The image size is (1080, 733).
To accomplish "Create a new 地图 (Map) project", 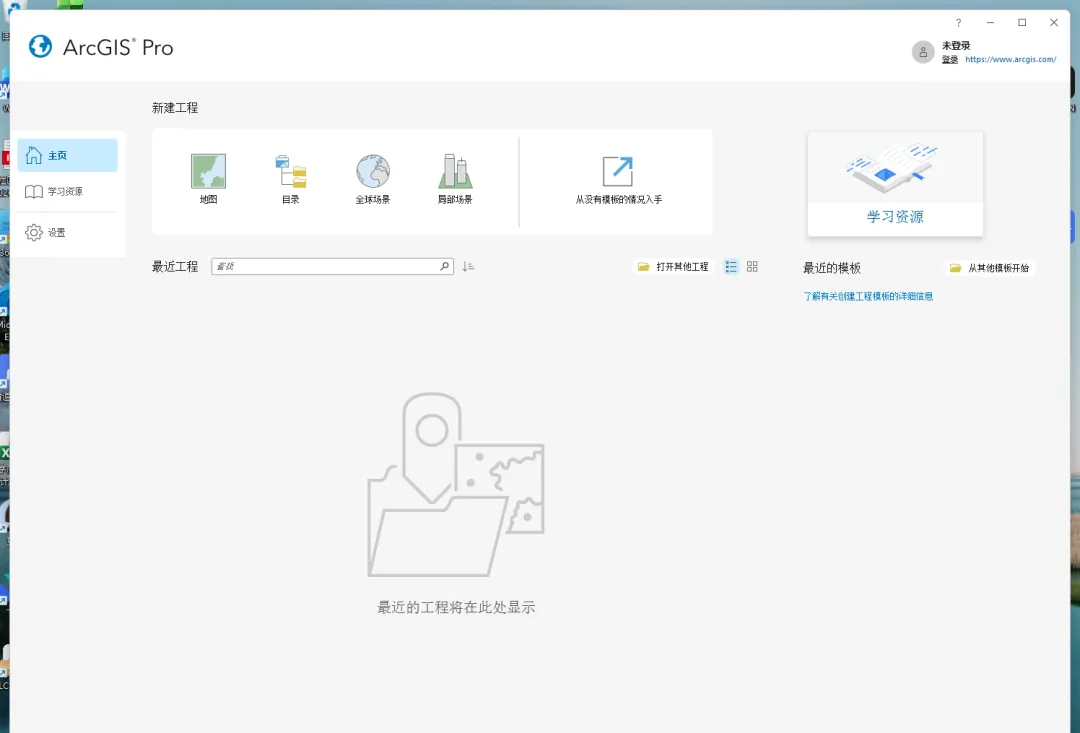I will (x=208, y=178).
